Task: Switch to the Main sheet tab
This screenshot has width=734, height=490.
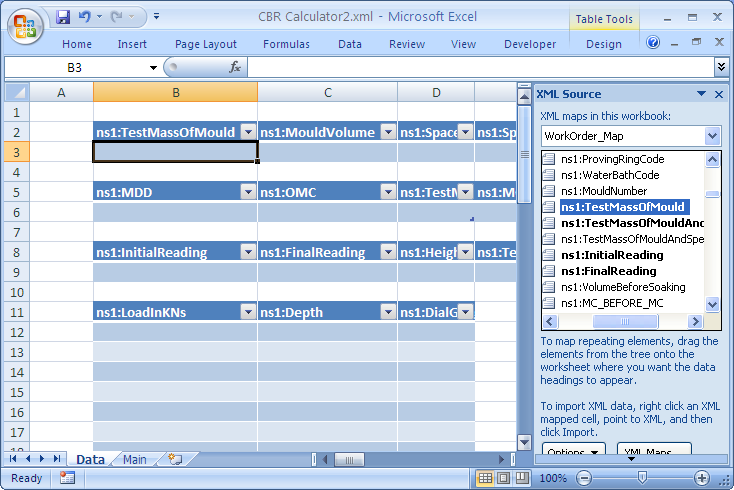Action: pos(135,460)
